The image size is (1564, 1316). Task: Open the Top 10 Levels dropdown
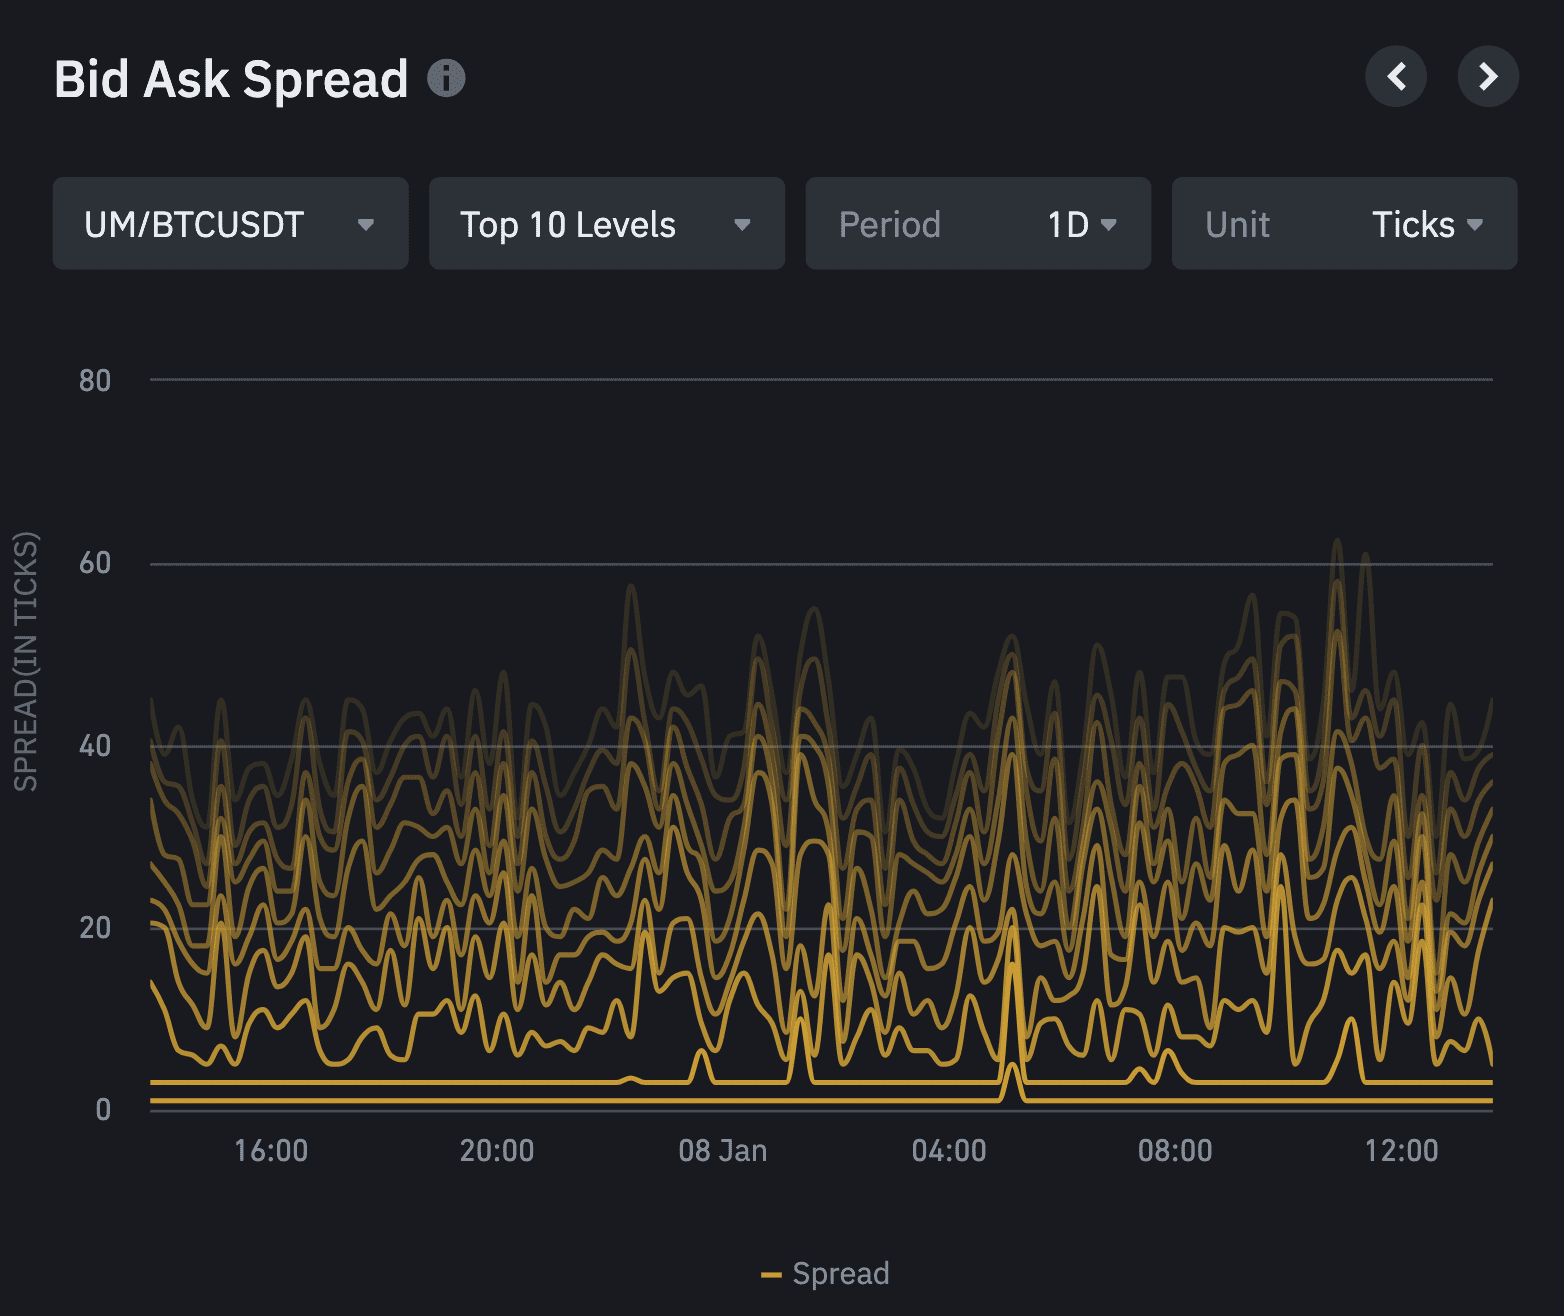(606, 224)
